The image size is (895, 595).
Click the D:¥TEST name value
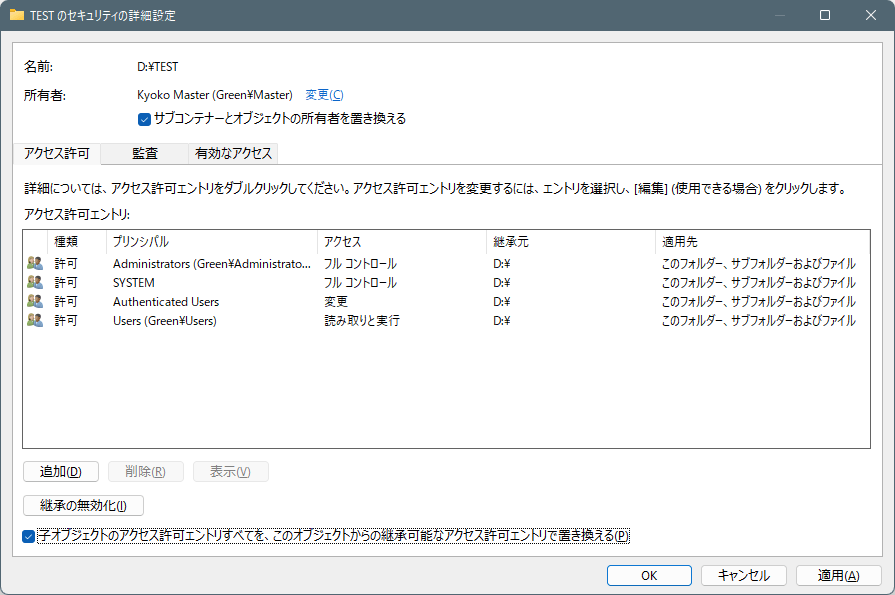[158, 67]
